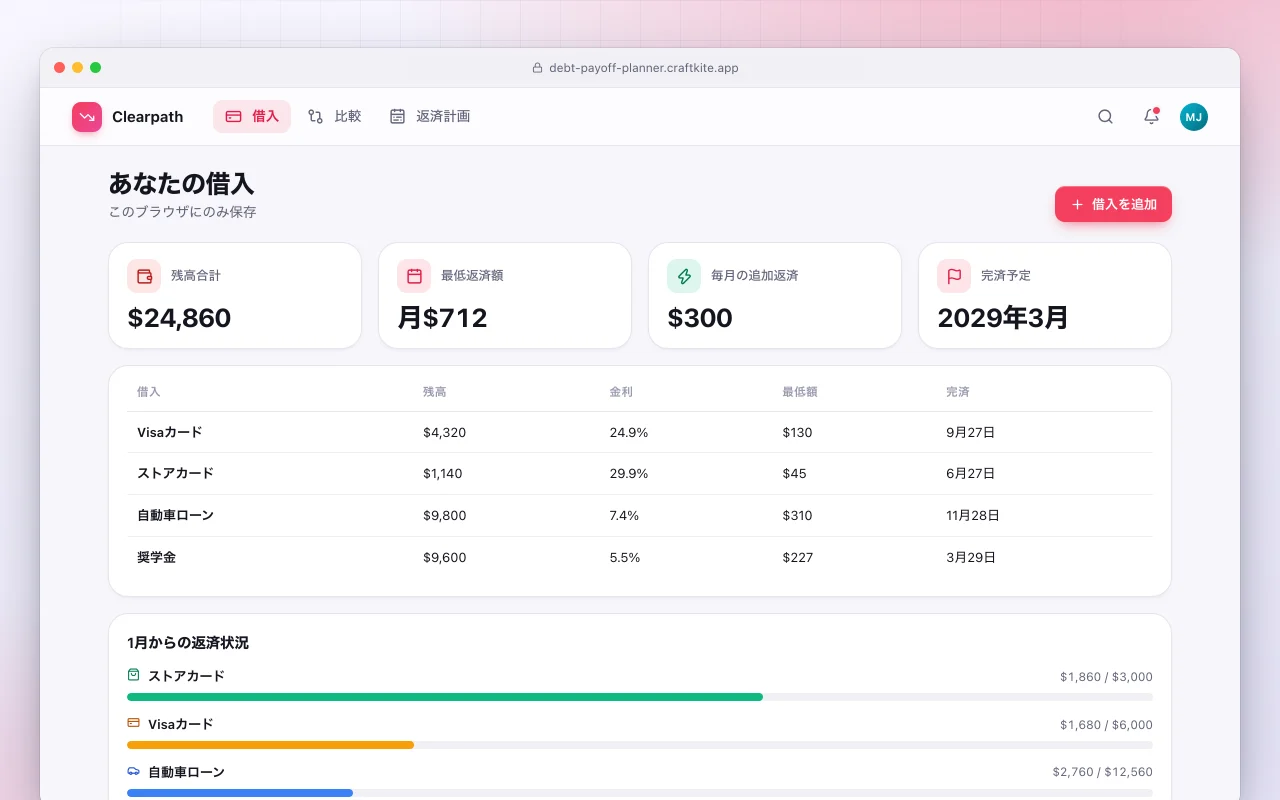
Task: Click the lightning icon on 毎月の追加返済 card
Action: pyautogui.click(x=684, y=276)
